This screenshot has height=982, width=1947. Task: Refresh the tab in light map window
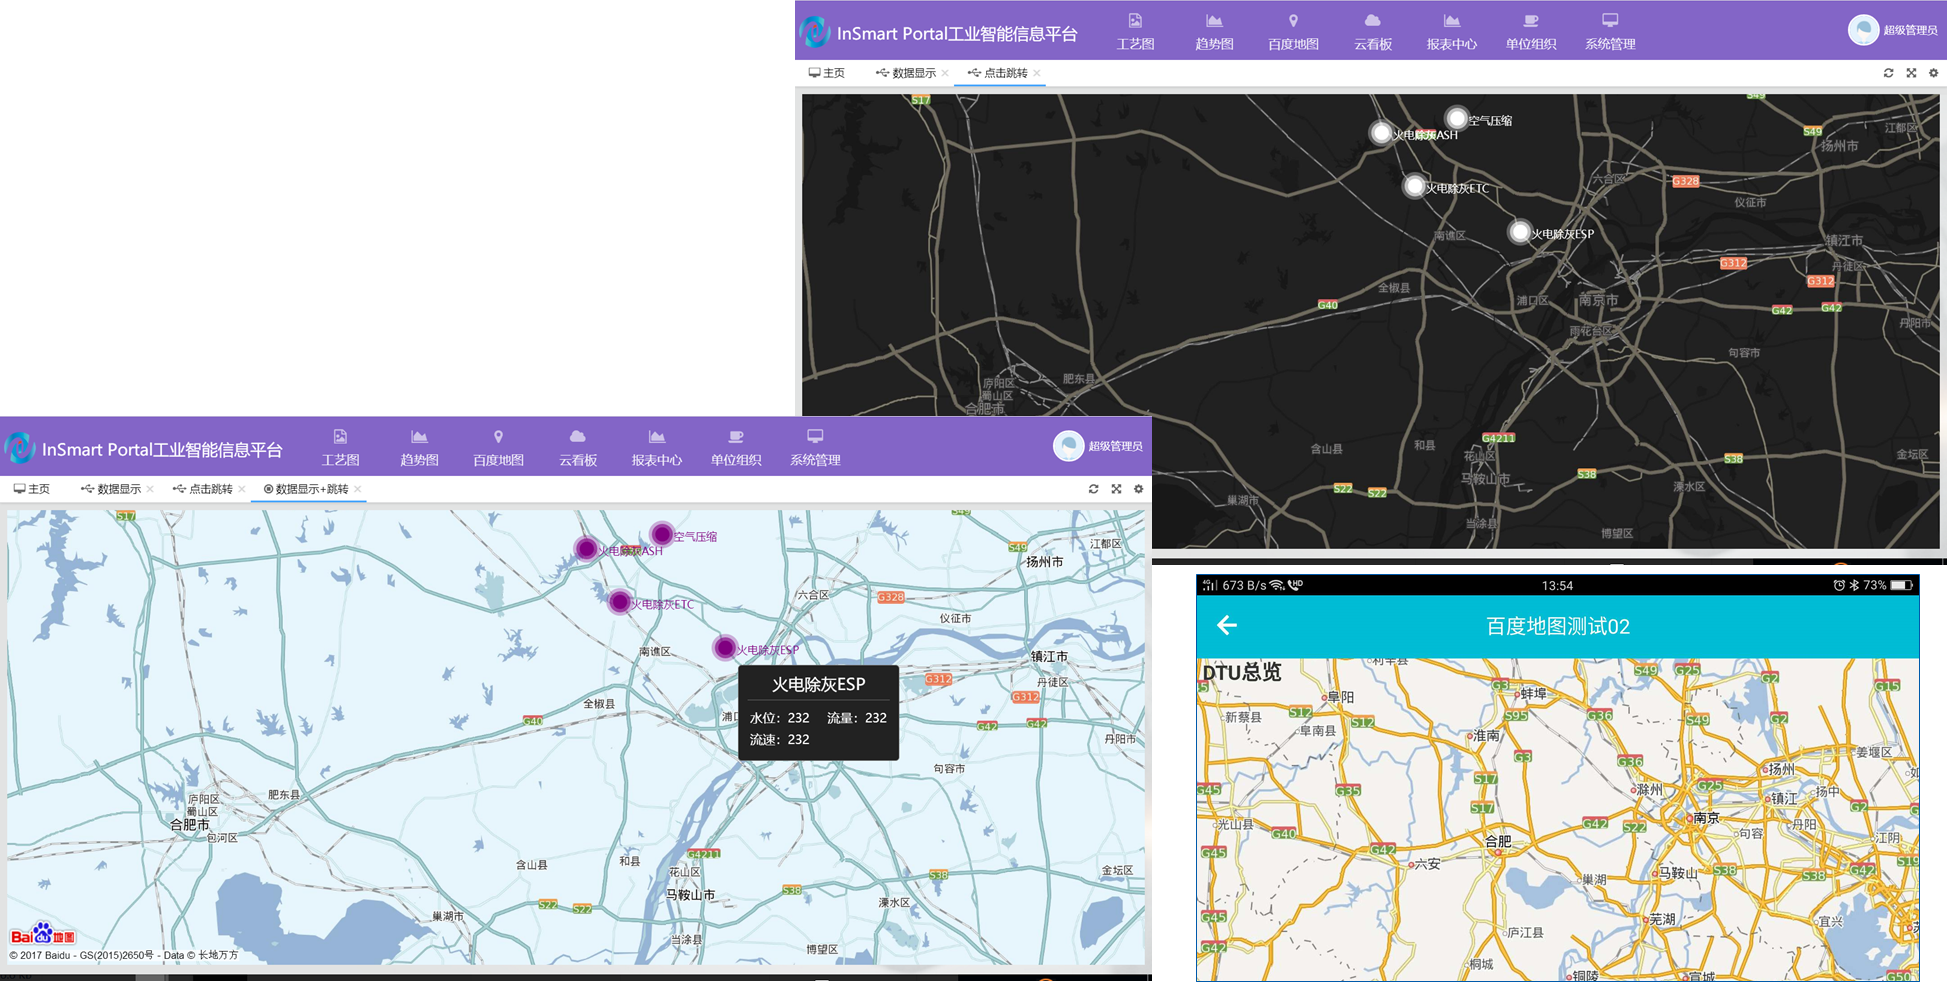click(1093, 489)
